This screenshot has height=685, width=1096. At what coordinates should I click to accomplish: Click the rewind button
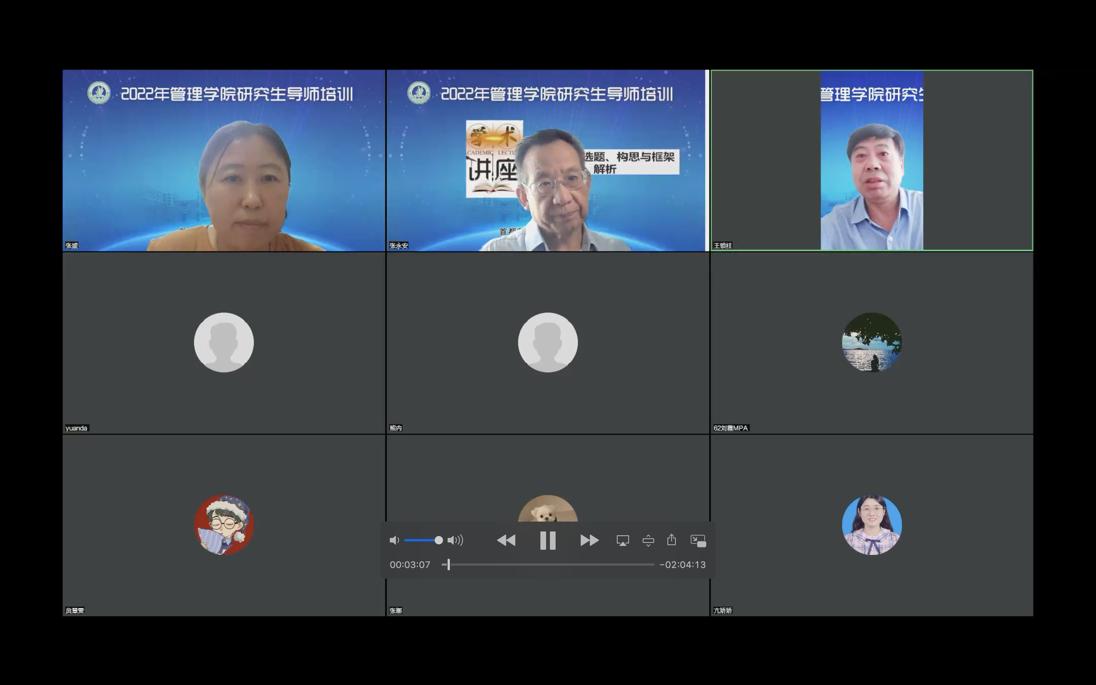[x=506, y=540]
